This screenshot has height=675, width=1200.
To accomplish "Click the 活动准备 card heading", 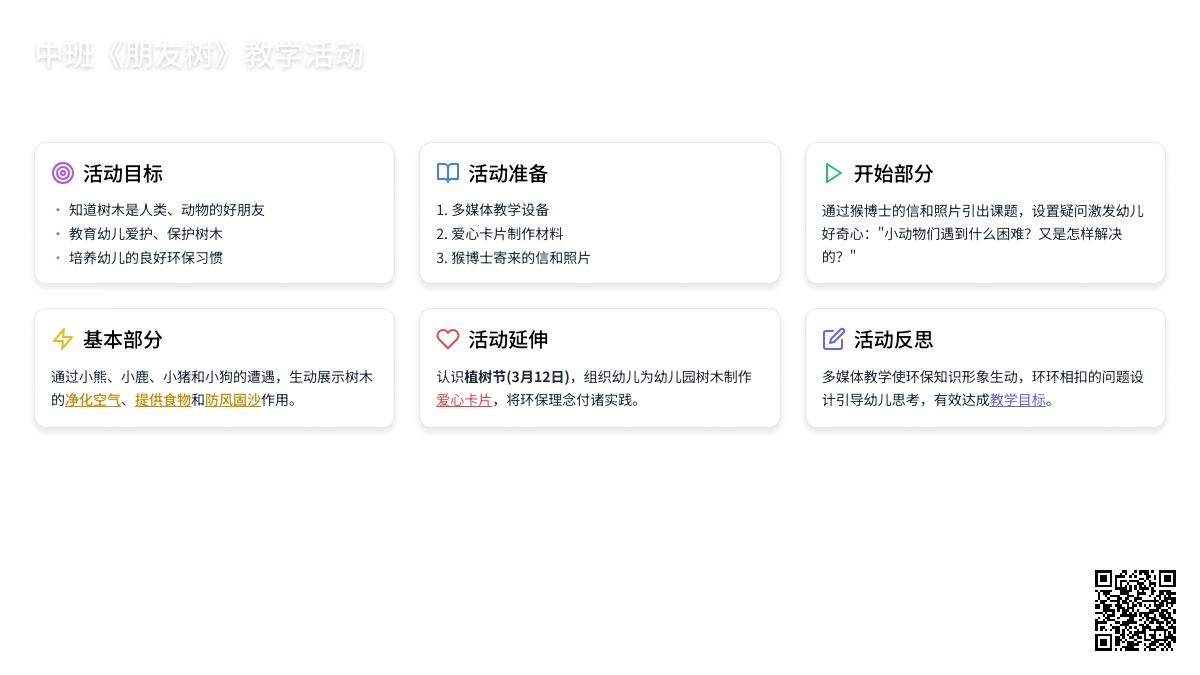I will pyautogui.click(x=508, y=173).
